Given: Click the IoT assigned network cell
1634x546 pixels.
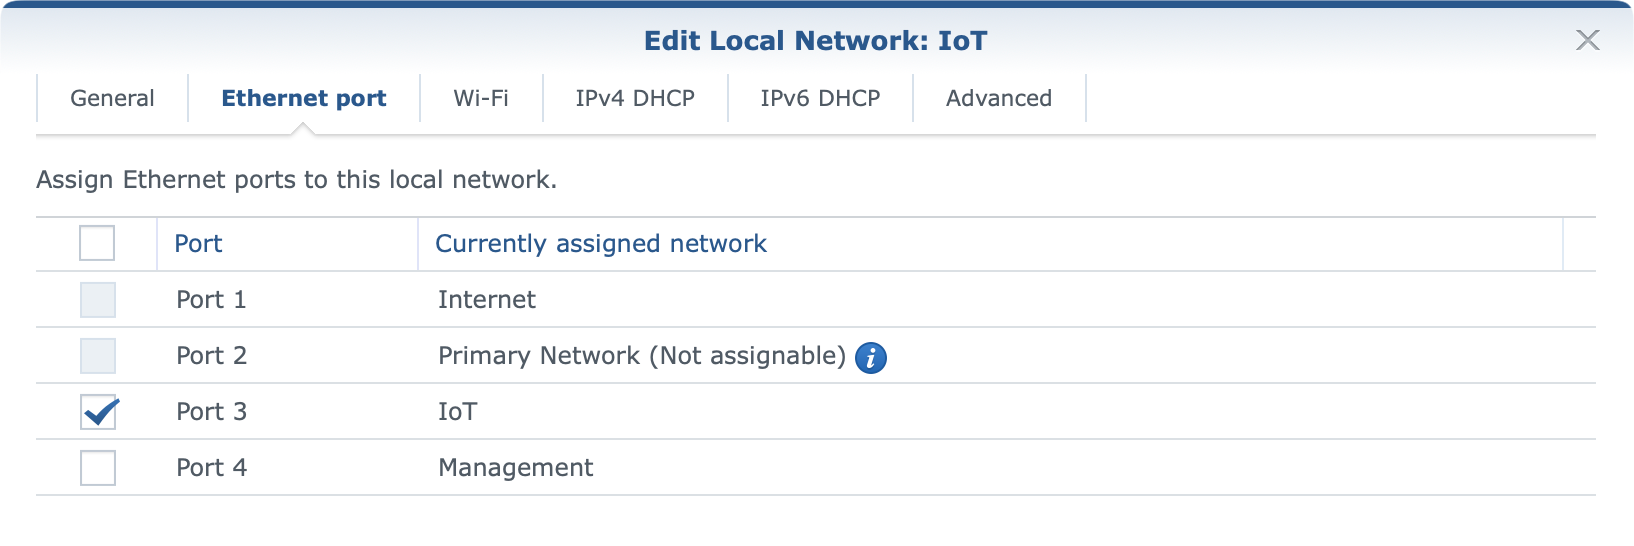Looking at the screenshot, I should (458, 412).
